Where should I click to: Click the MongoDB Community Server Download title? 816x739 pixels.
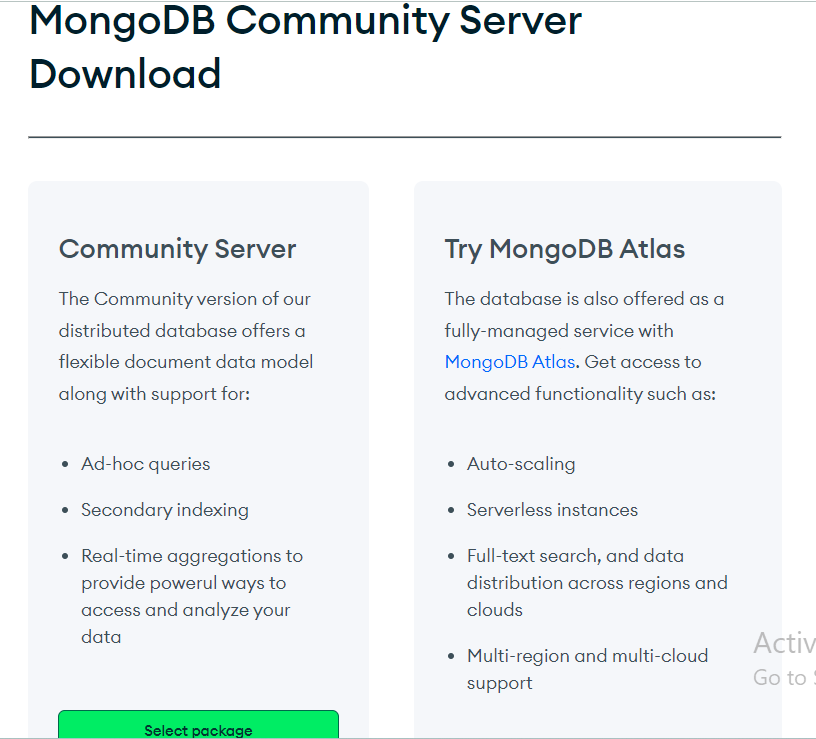[x=305, y=47]
